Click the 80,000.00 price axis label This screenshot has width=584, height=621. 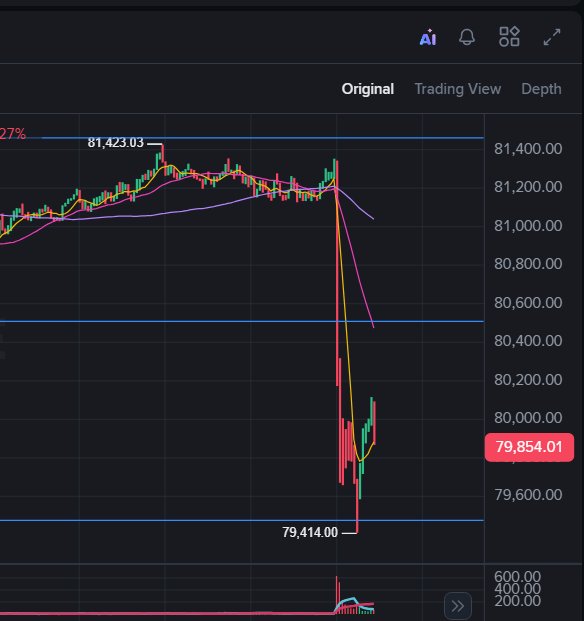coord(528,418)
